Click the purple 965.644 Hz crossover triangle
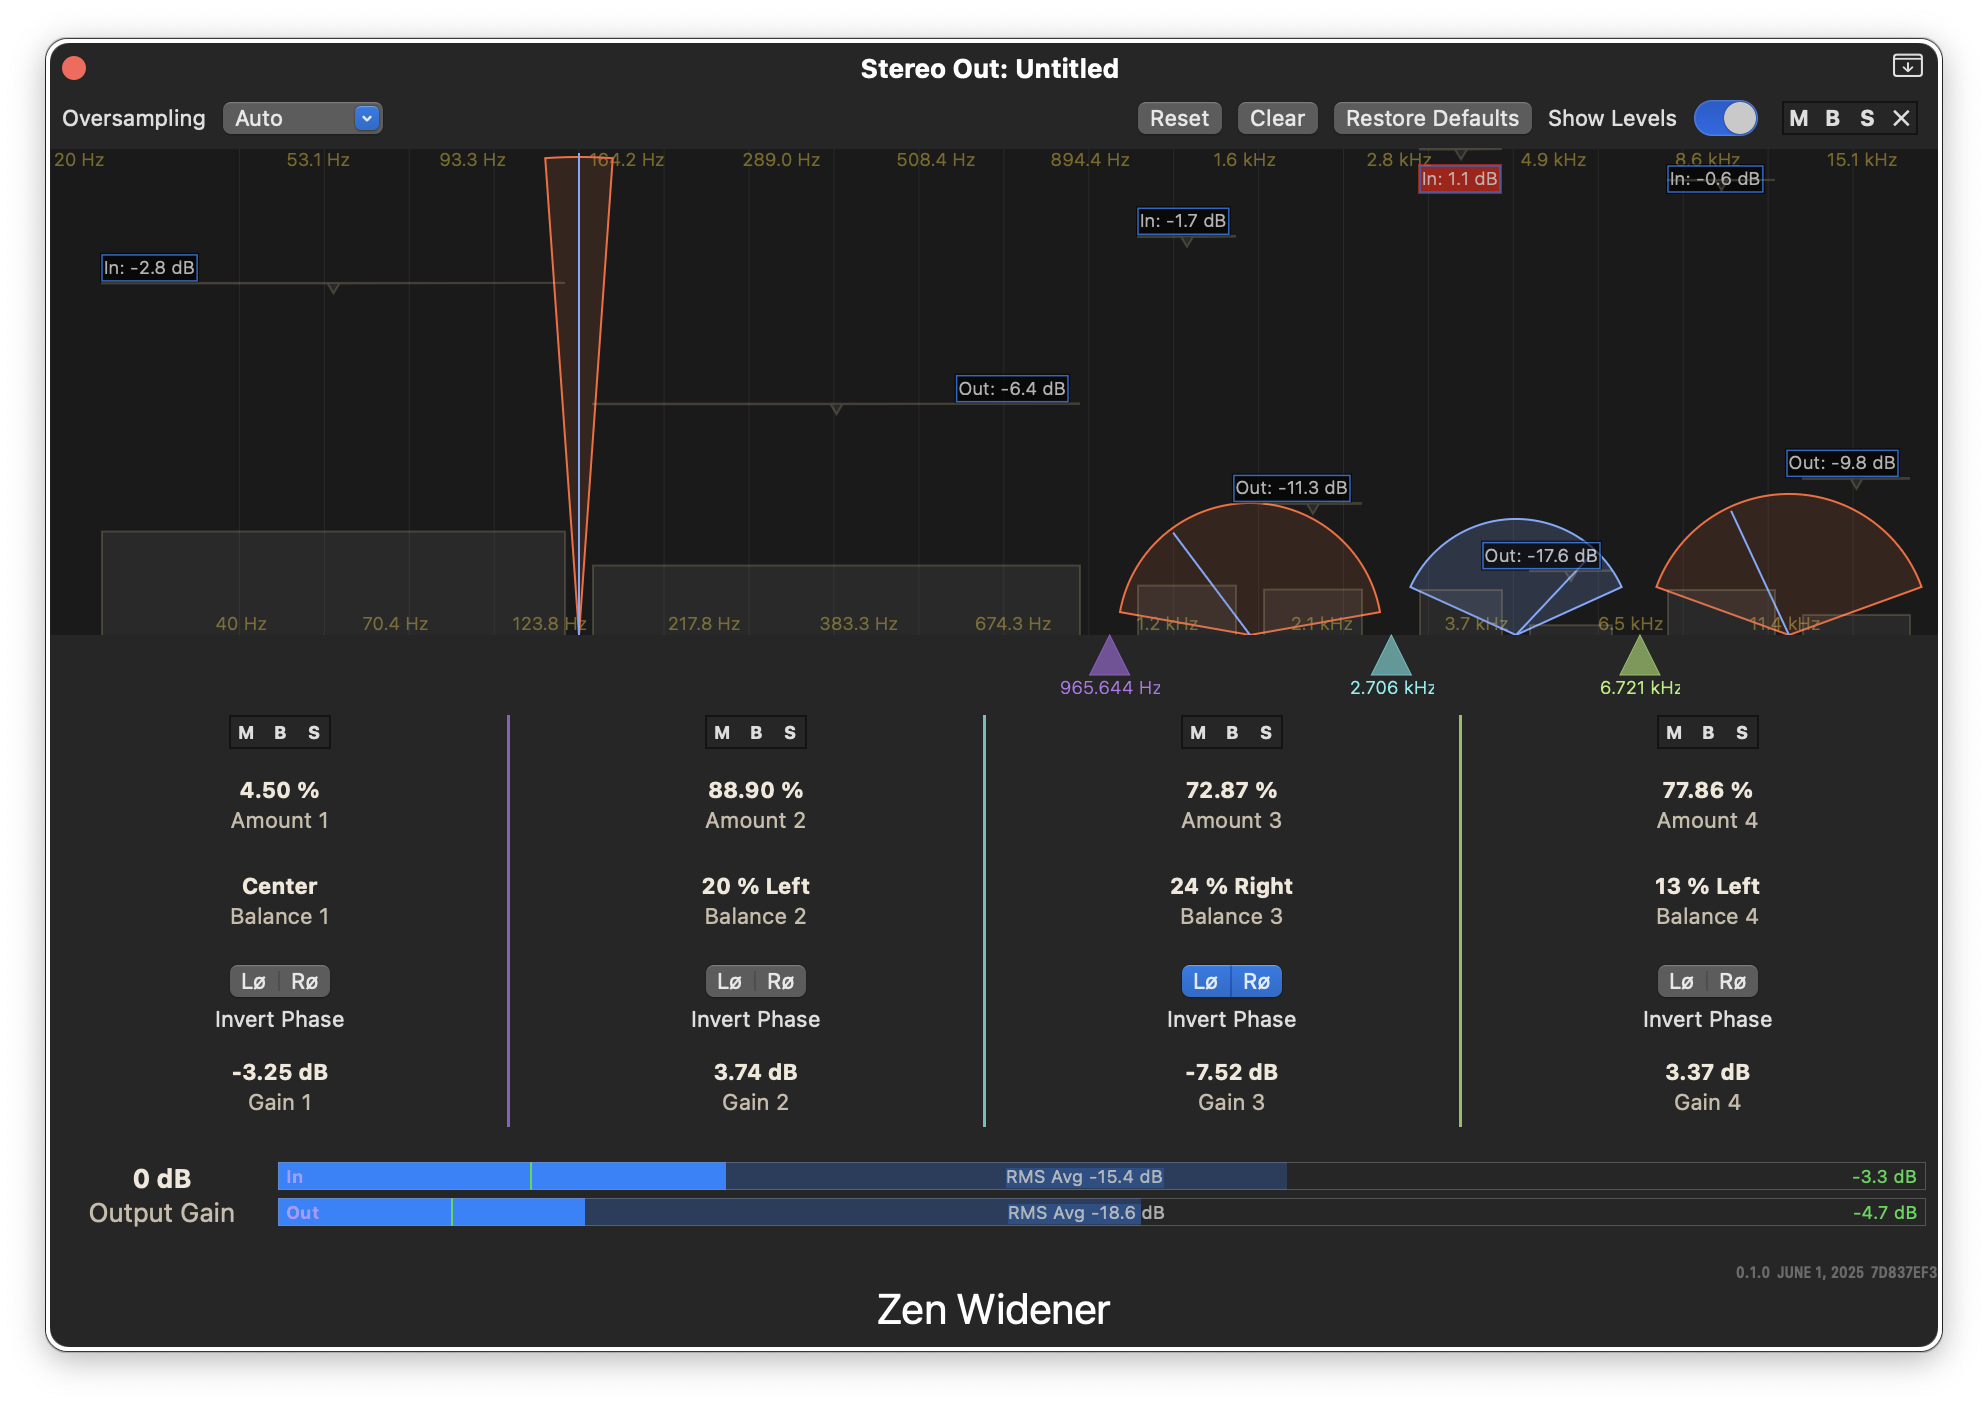The image size is (1988, 1406). (x=1109, y=659)
